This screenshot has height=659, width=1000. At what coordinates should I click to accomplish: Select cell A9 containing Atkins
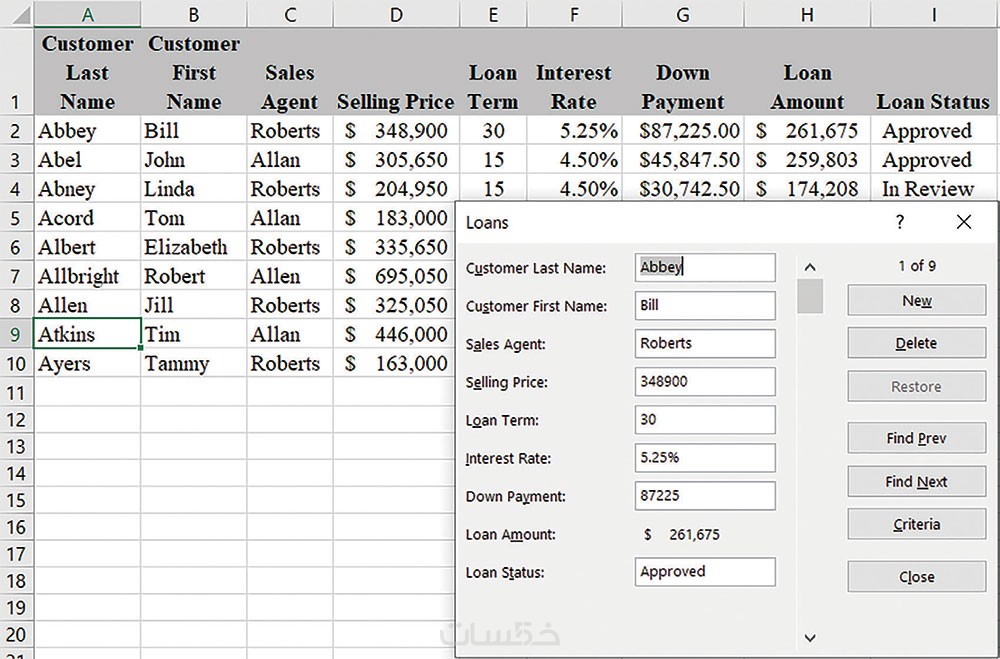coord(87,335)
